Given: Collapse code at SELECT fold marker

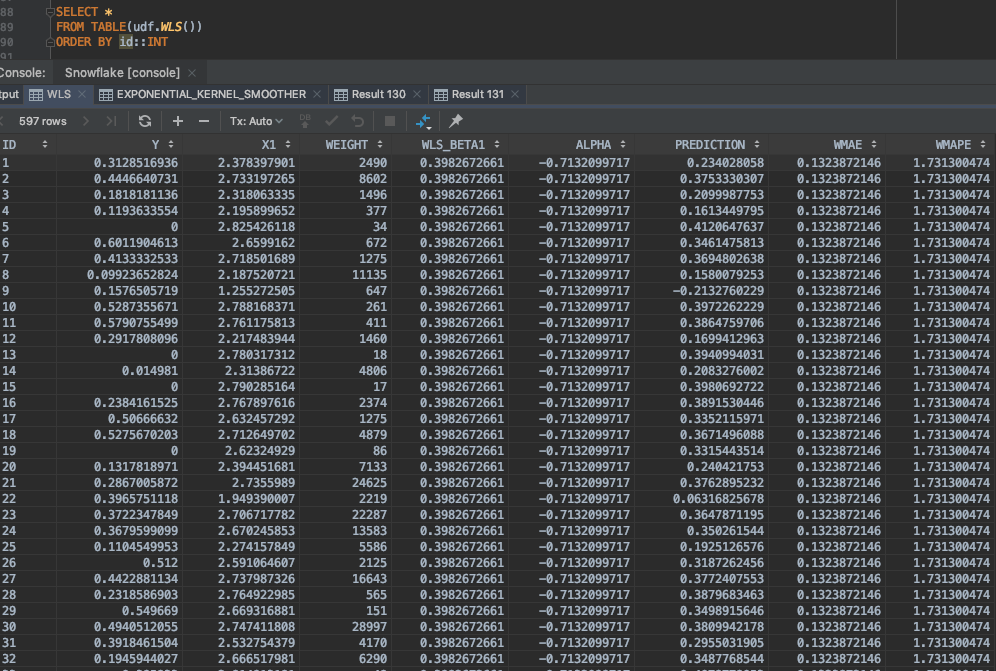Looking at the screenshot, I should tap(50, 12).
